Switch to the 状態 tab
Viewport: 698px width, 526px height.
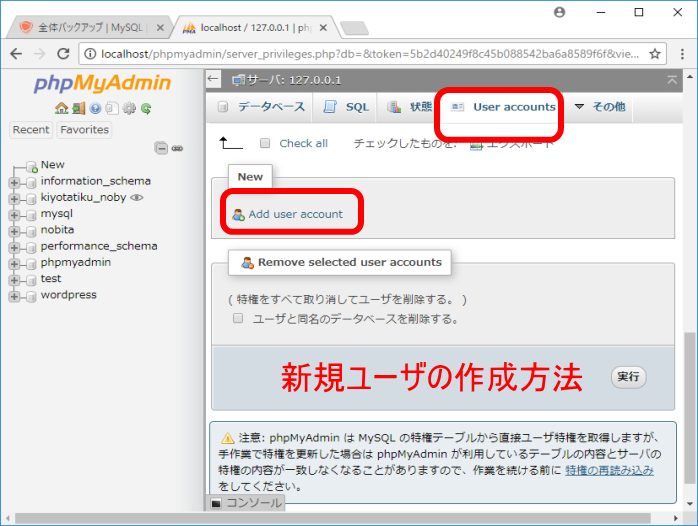[409, 107]
